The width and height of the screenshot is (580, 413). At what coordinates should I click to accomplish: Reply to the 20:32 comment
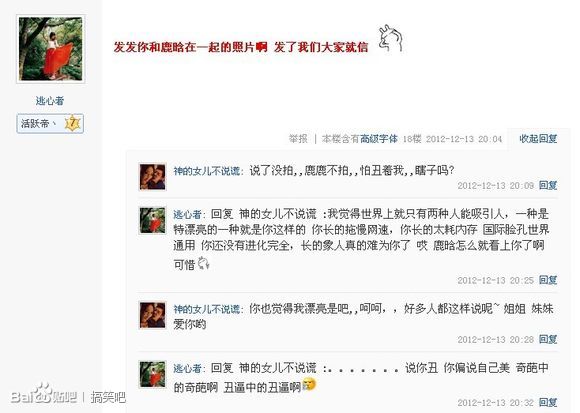(x=548, y=402)
